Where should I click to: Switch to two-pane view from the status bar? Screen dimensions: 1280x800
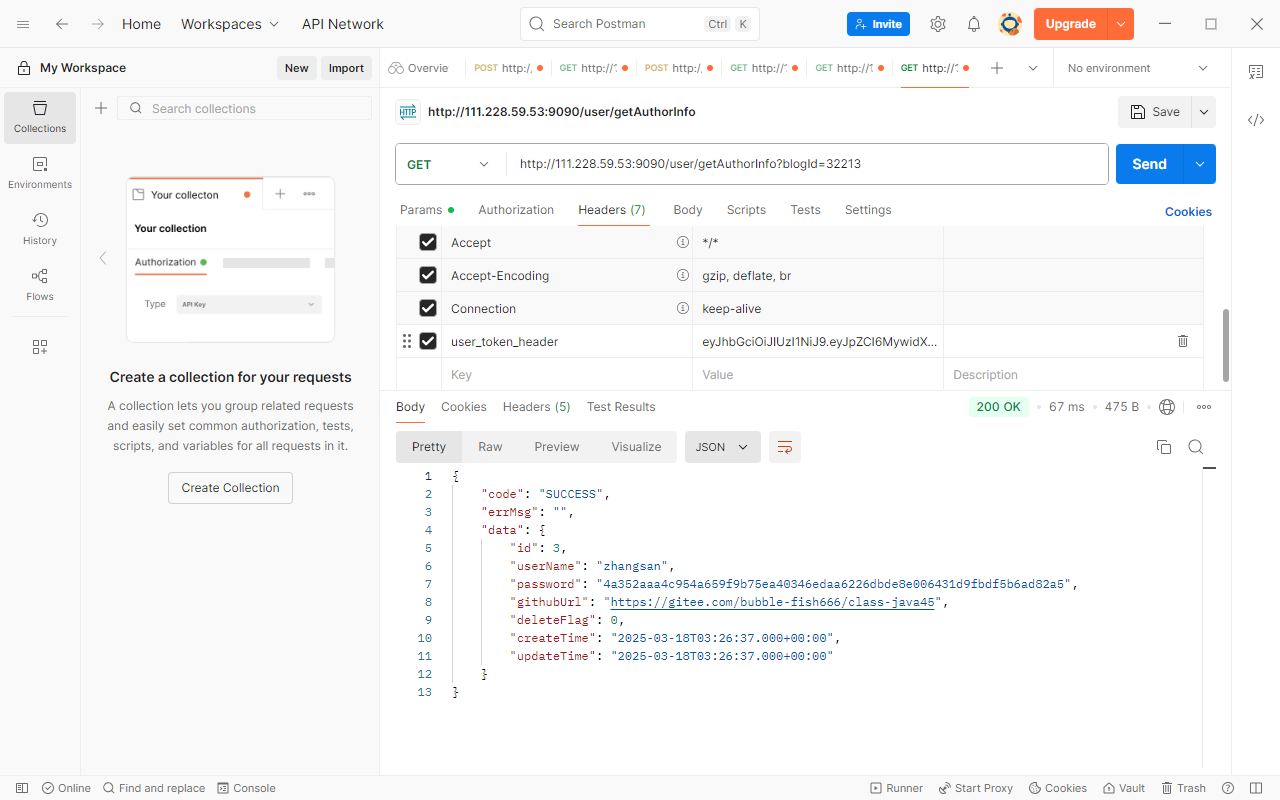point(1257,788)
